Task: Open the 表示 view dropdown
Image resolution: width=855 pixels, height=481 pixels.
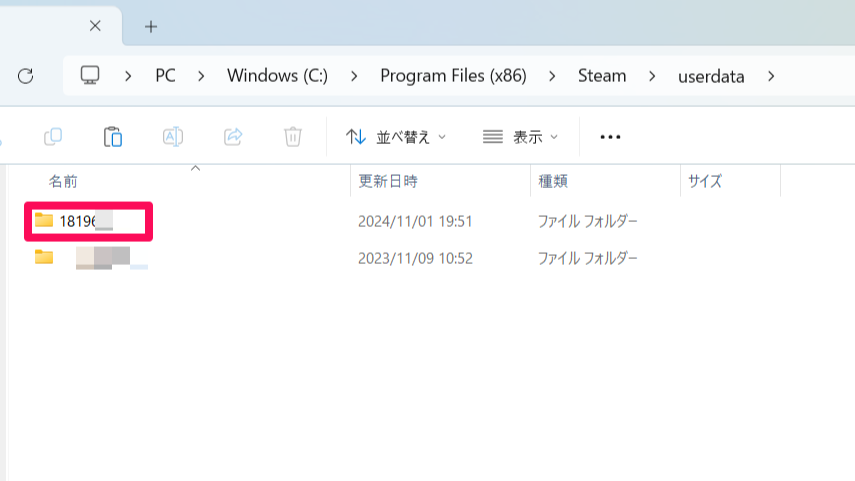Action: point(520,137)
